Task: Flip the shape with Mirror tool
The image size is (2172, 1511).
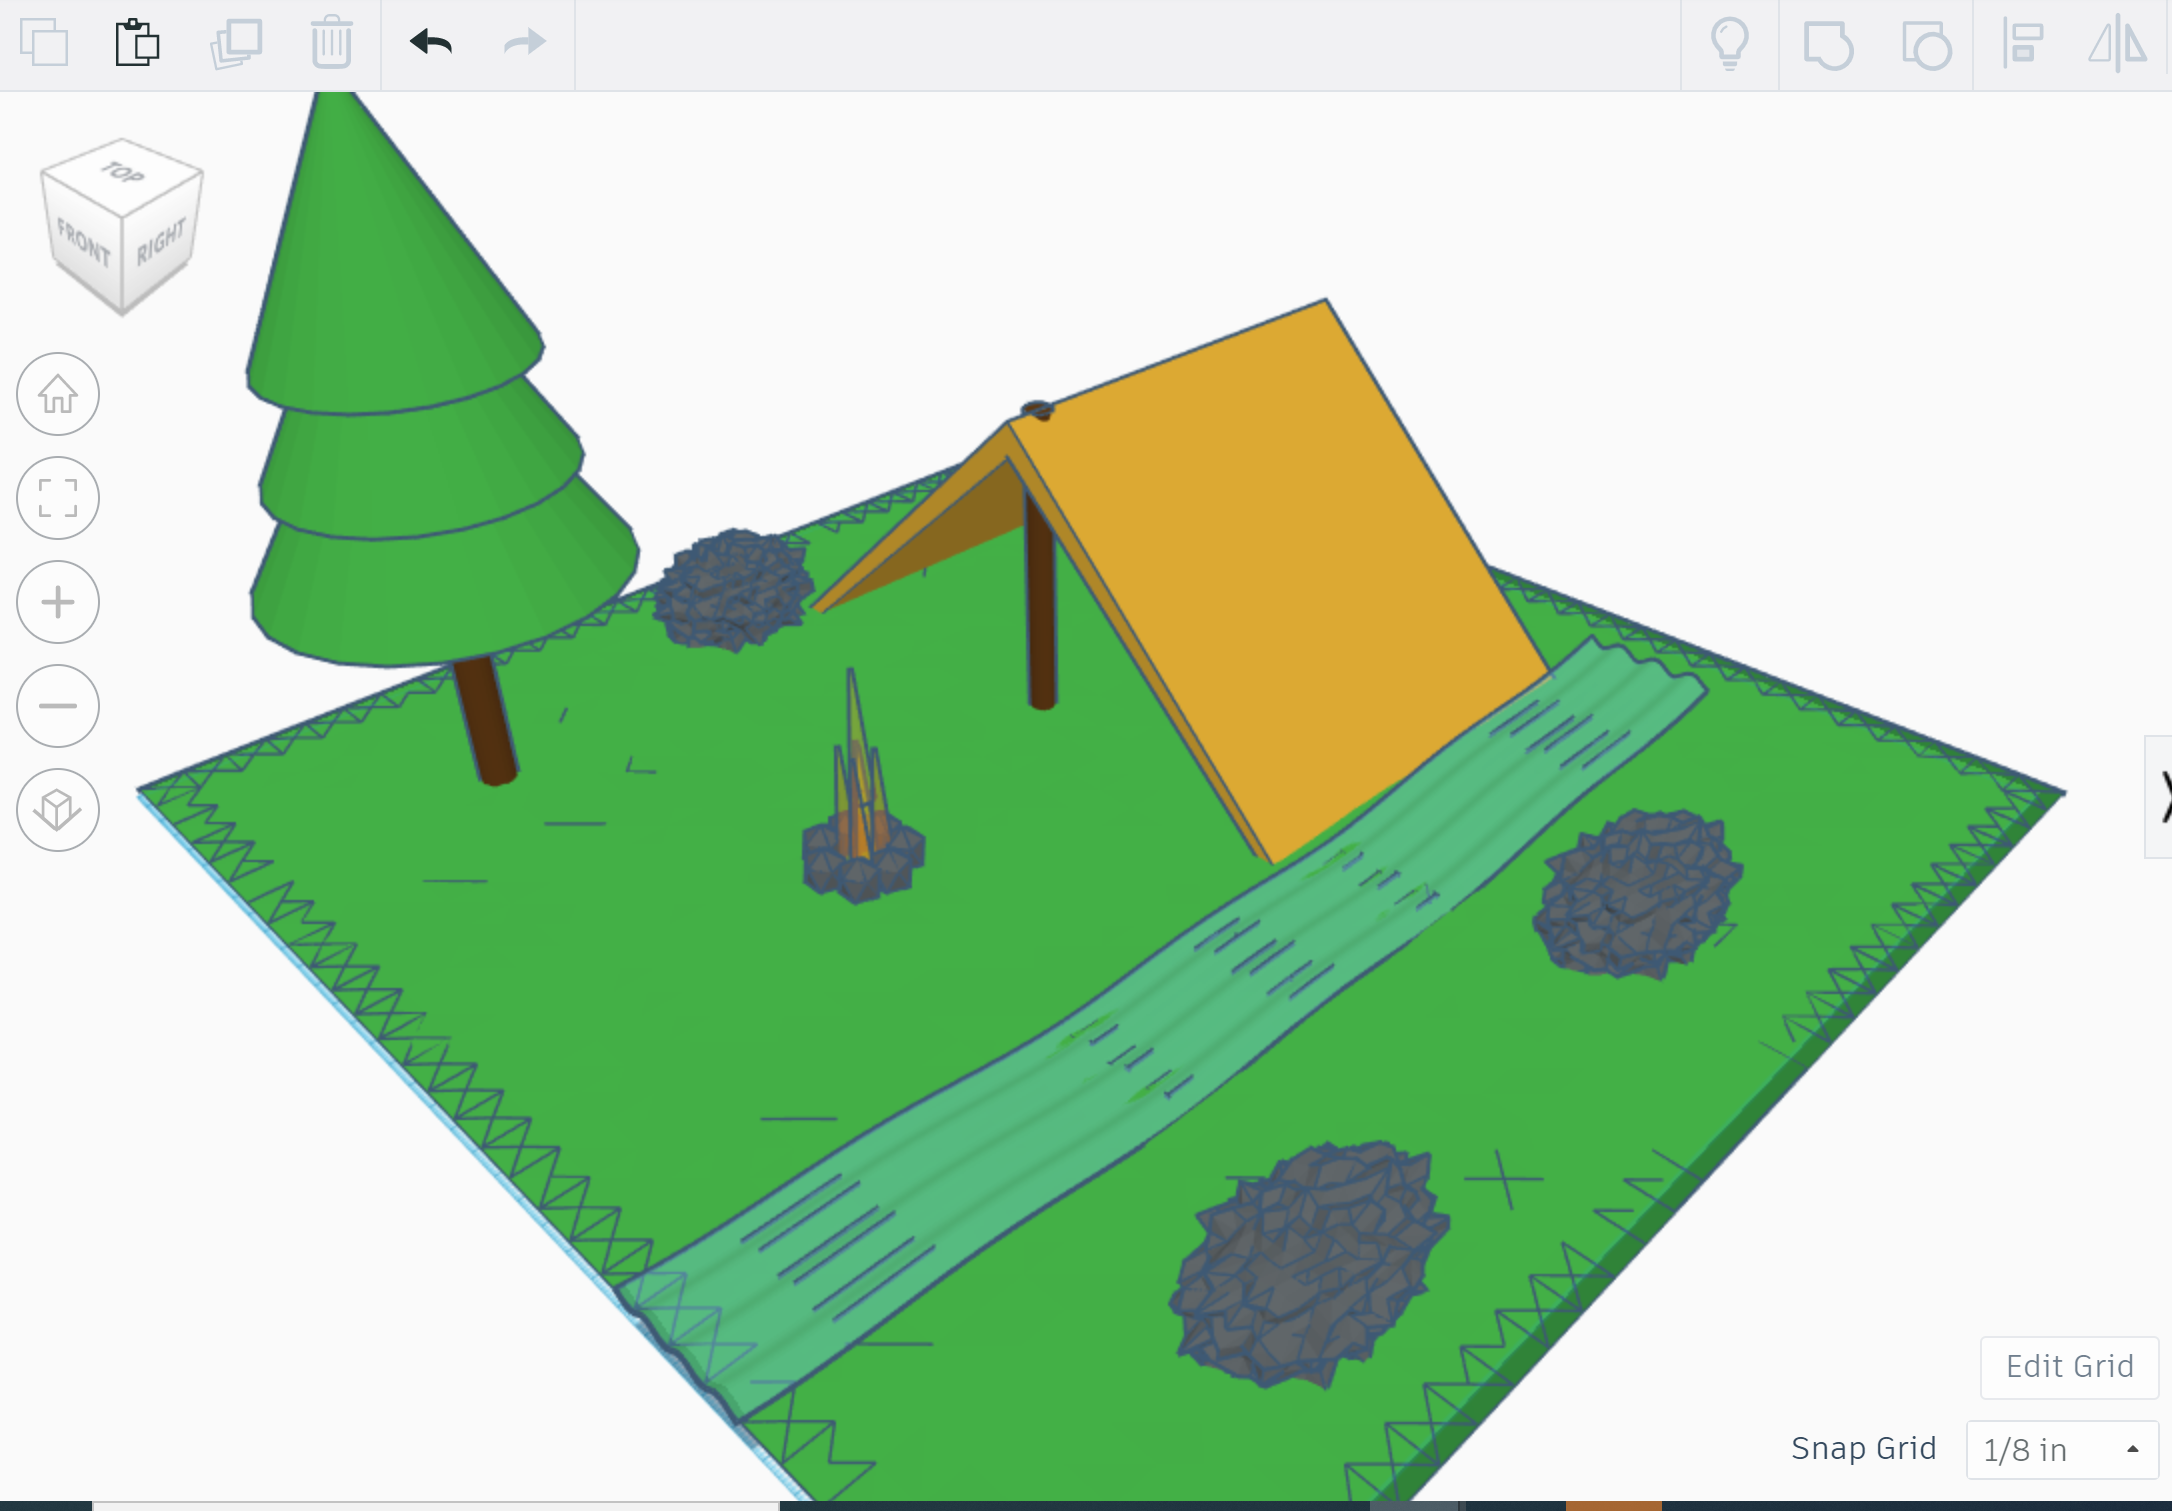Action: (x=2119, y=45)
